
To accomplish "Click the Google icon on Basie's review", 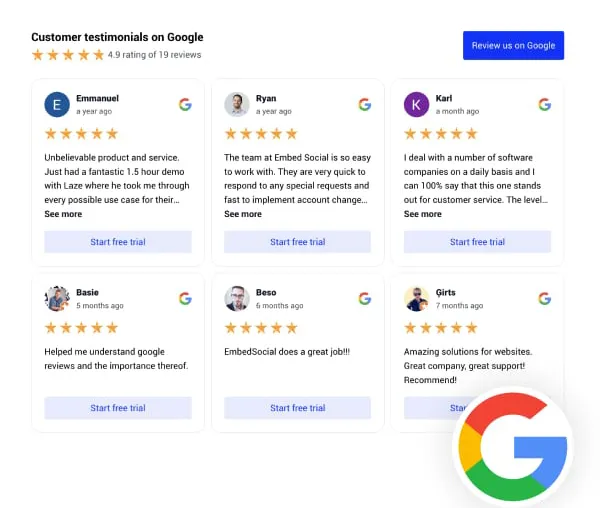I will point(185,298).
